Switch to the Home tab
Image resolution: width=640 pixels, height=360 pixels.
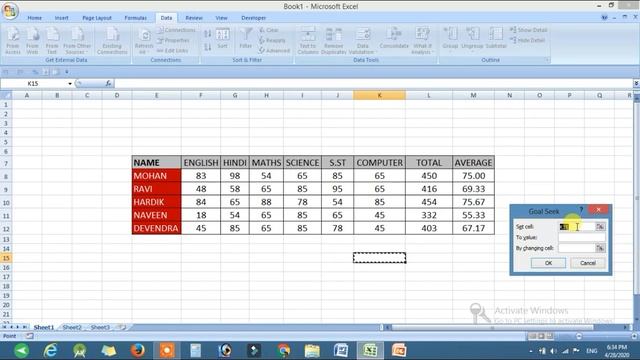point(35,18)
